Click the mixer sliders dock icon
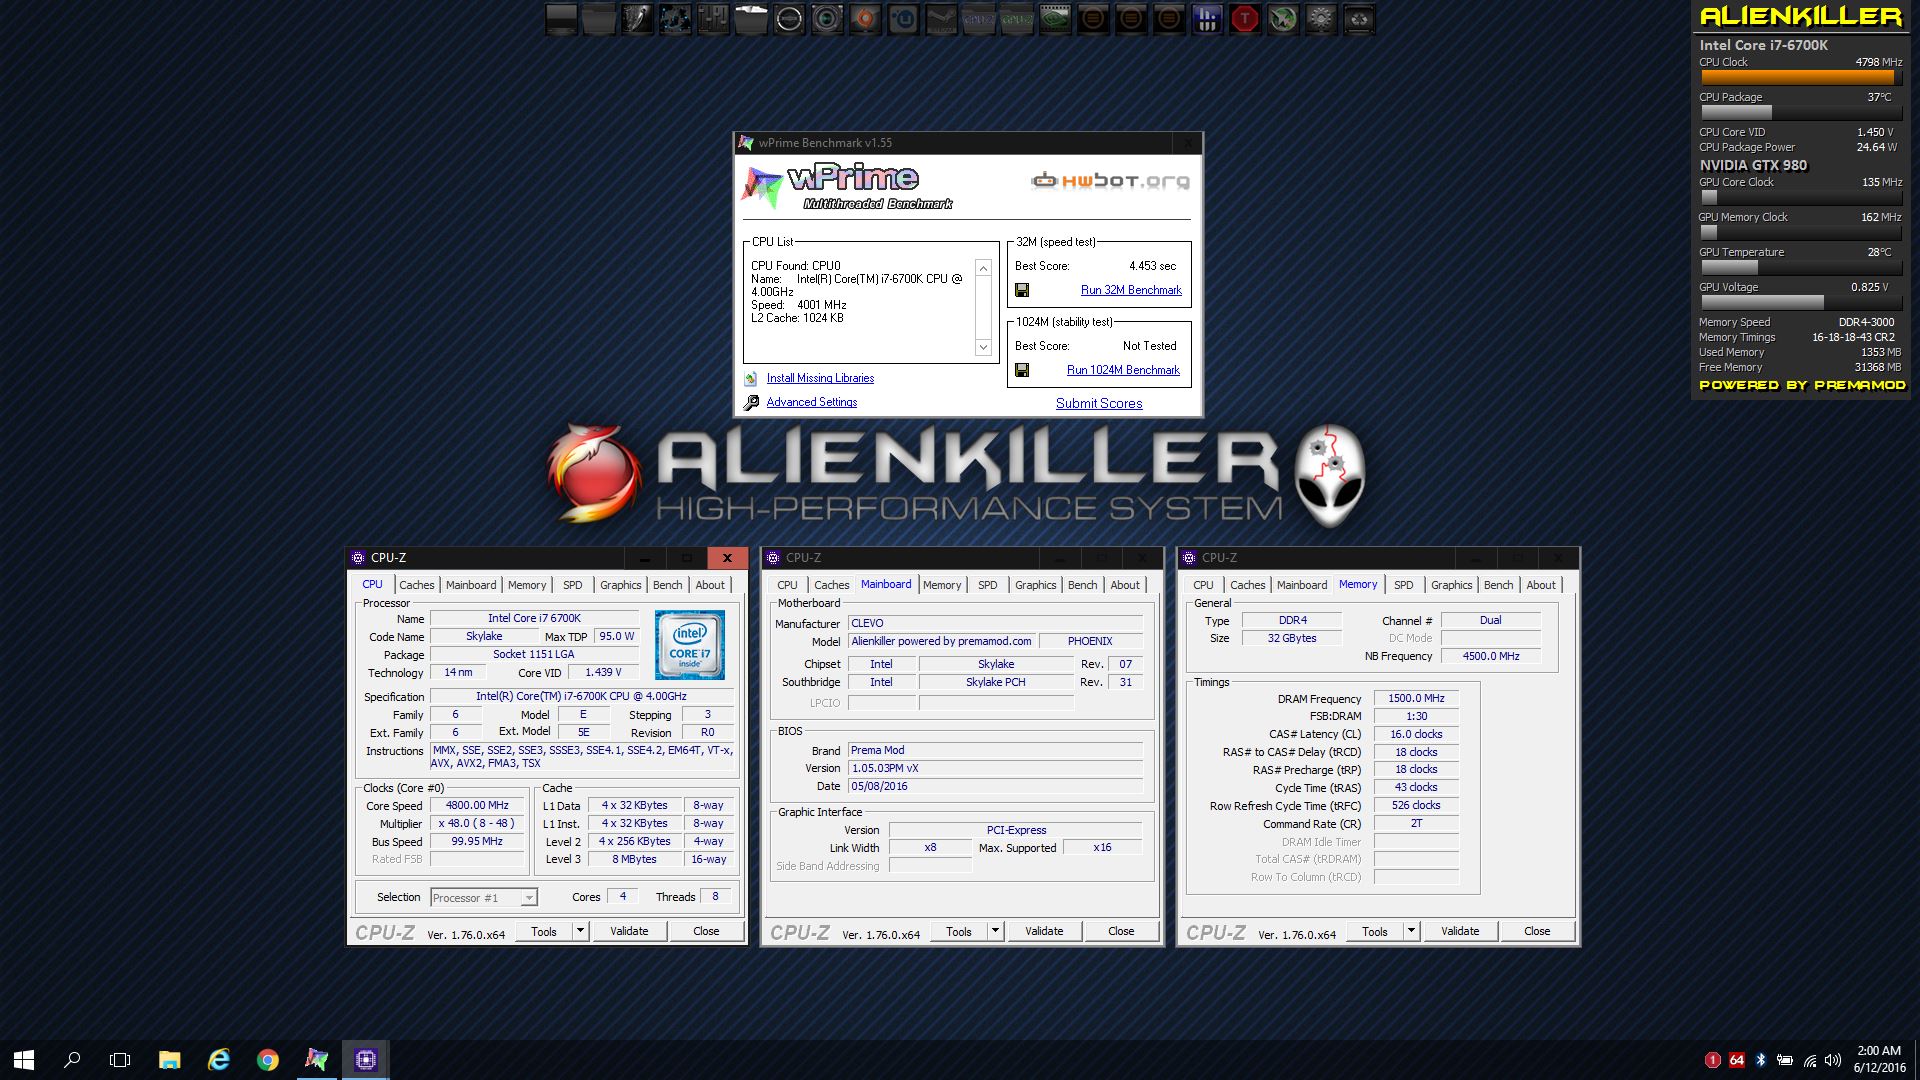This screenshot has height=1080, width=1920. click(713, 18)
